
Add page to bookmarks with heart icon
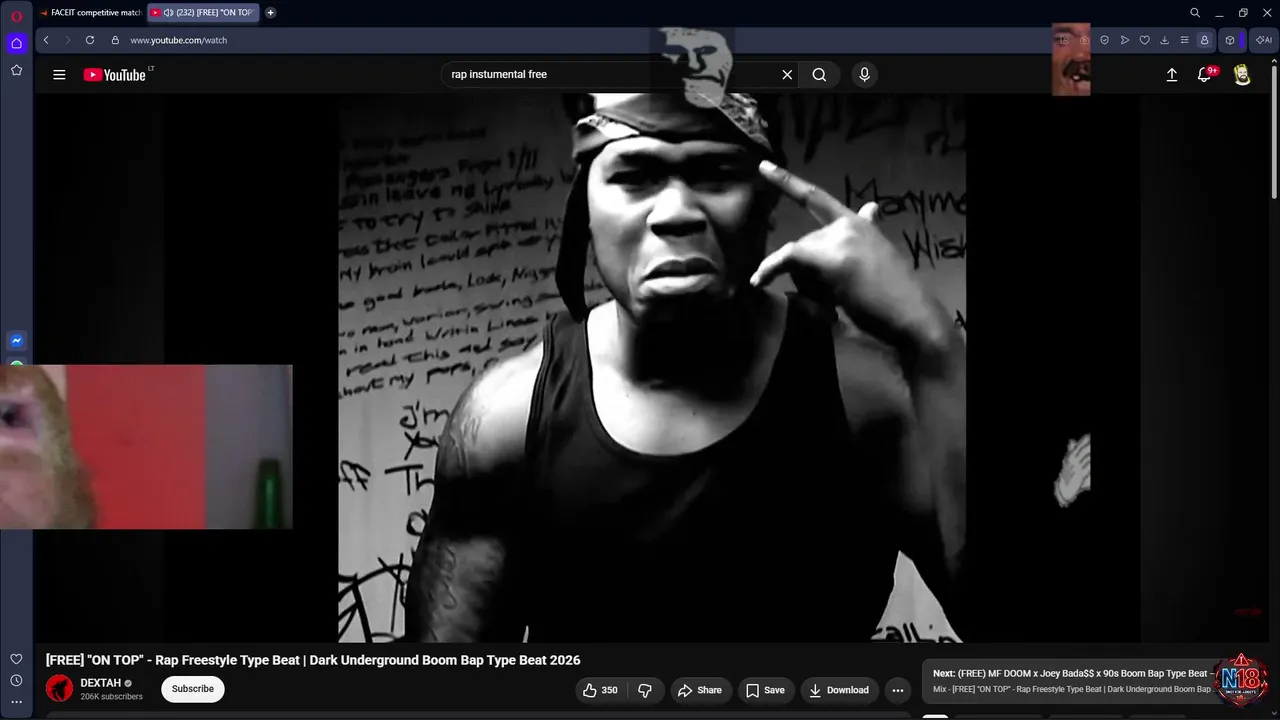point(1145,40)
